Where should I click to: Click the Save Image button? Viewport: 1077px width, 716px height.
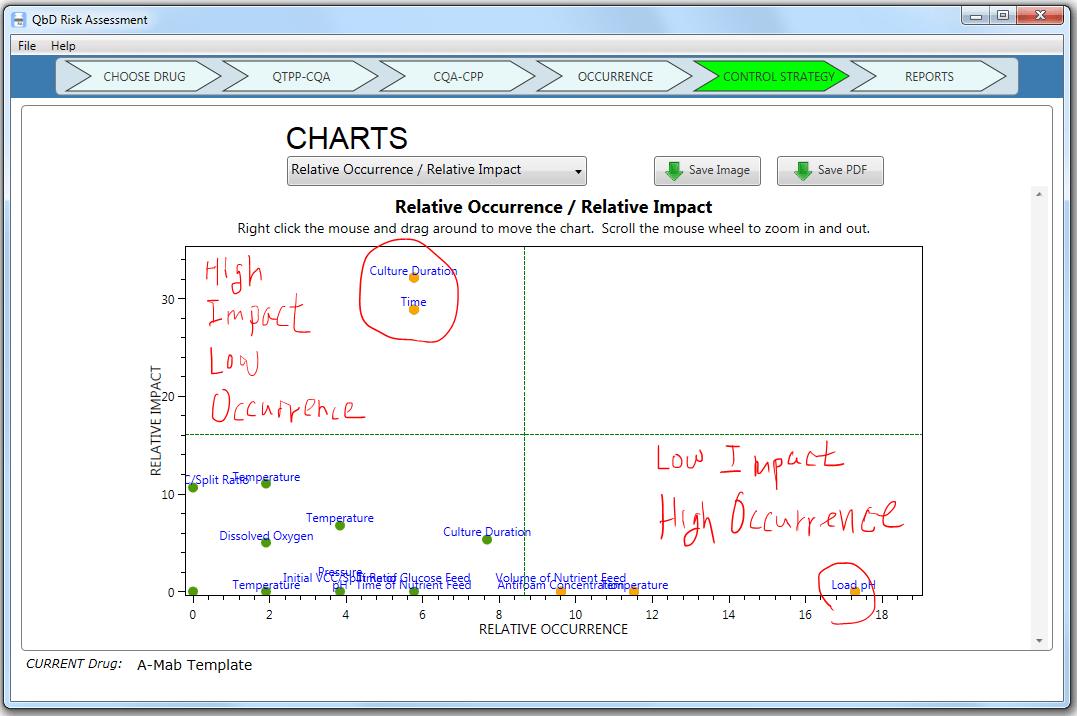(707, 170)
